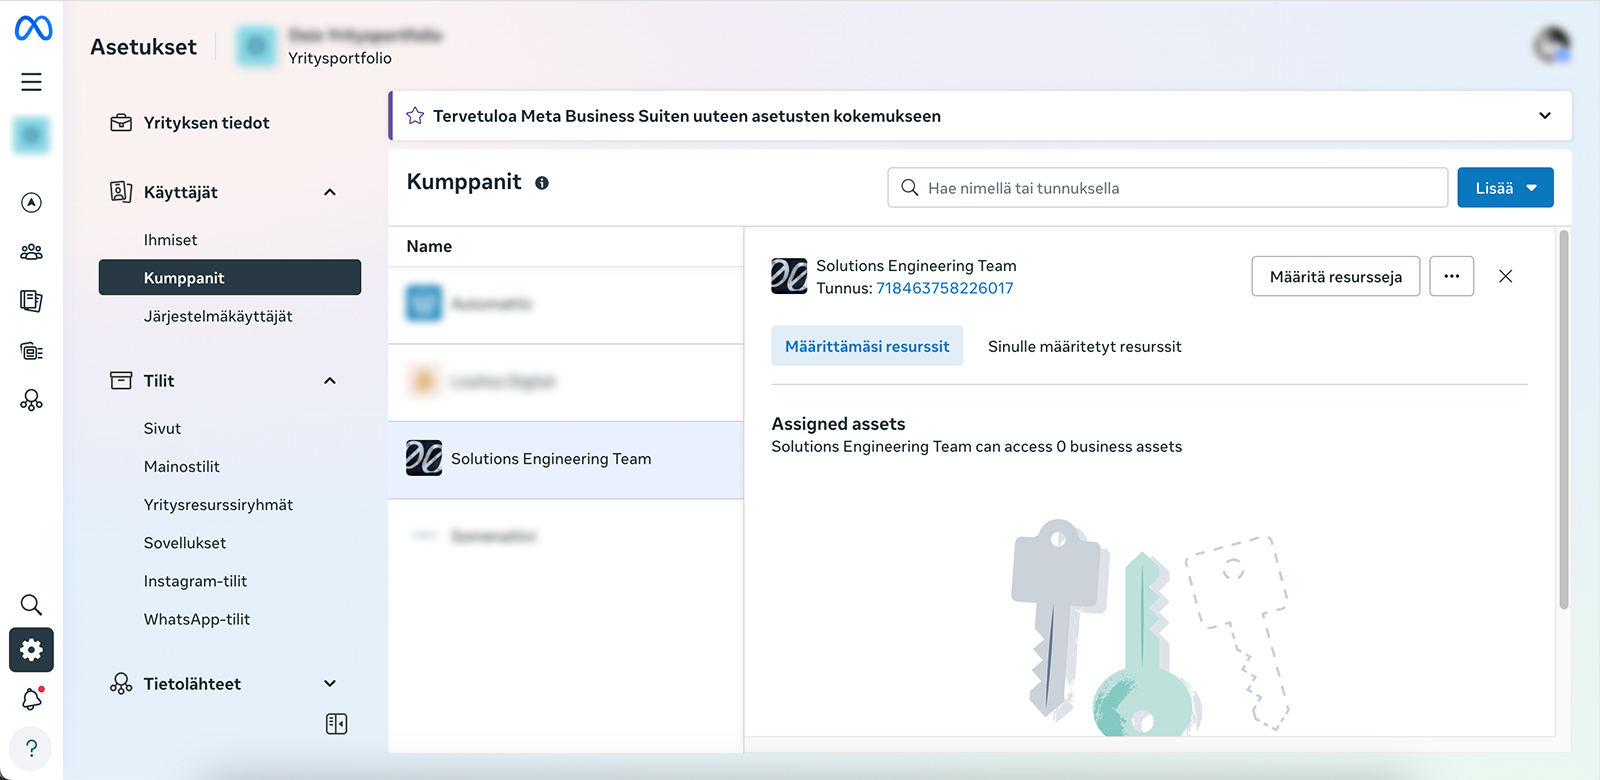Screen dimensions: 1600x780
Task: Open the settings gear icon
Action: (32, 650)
